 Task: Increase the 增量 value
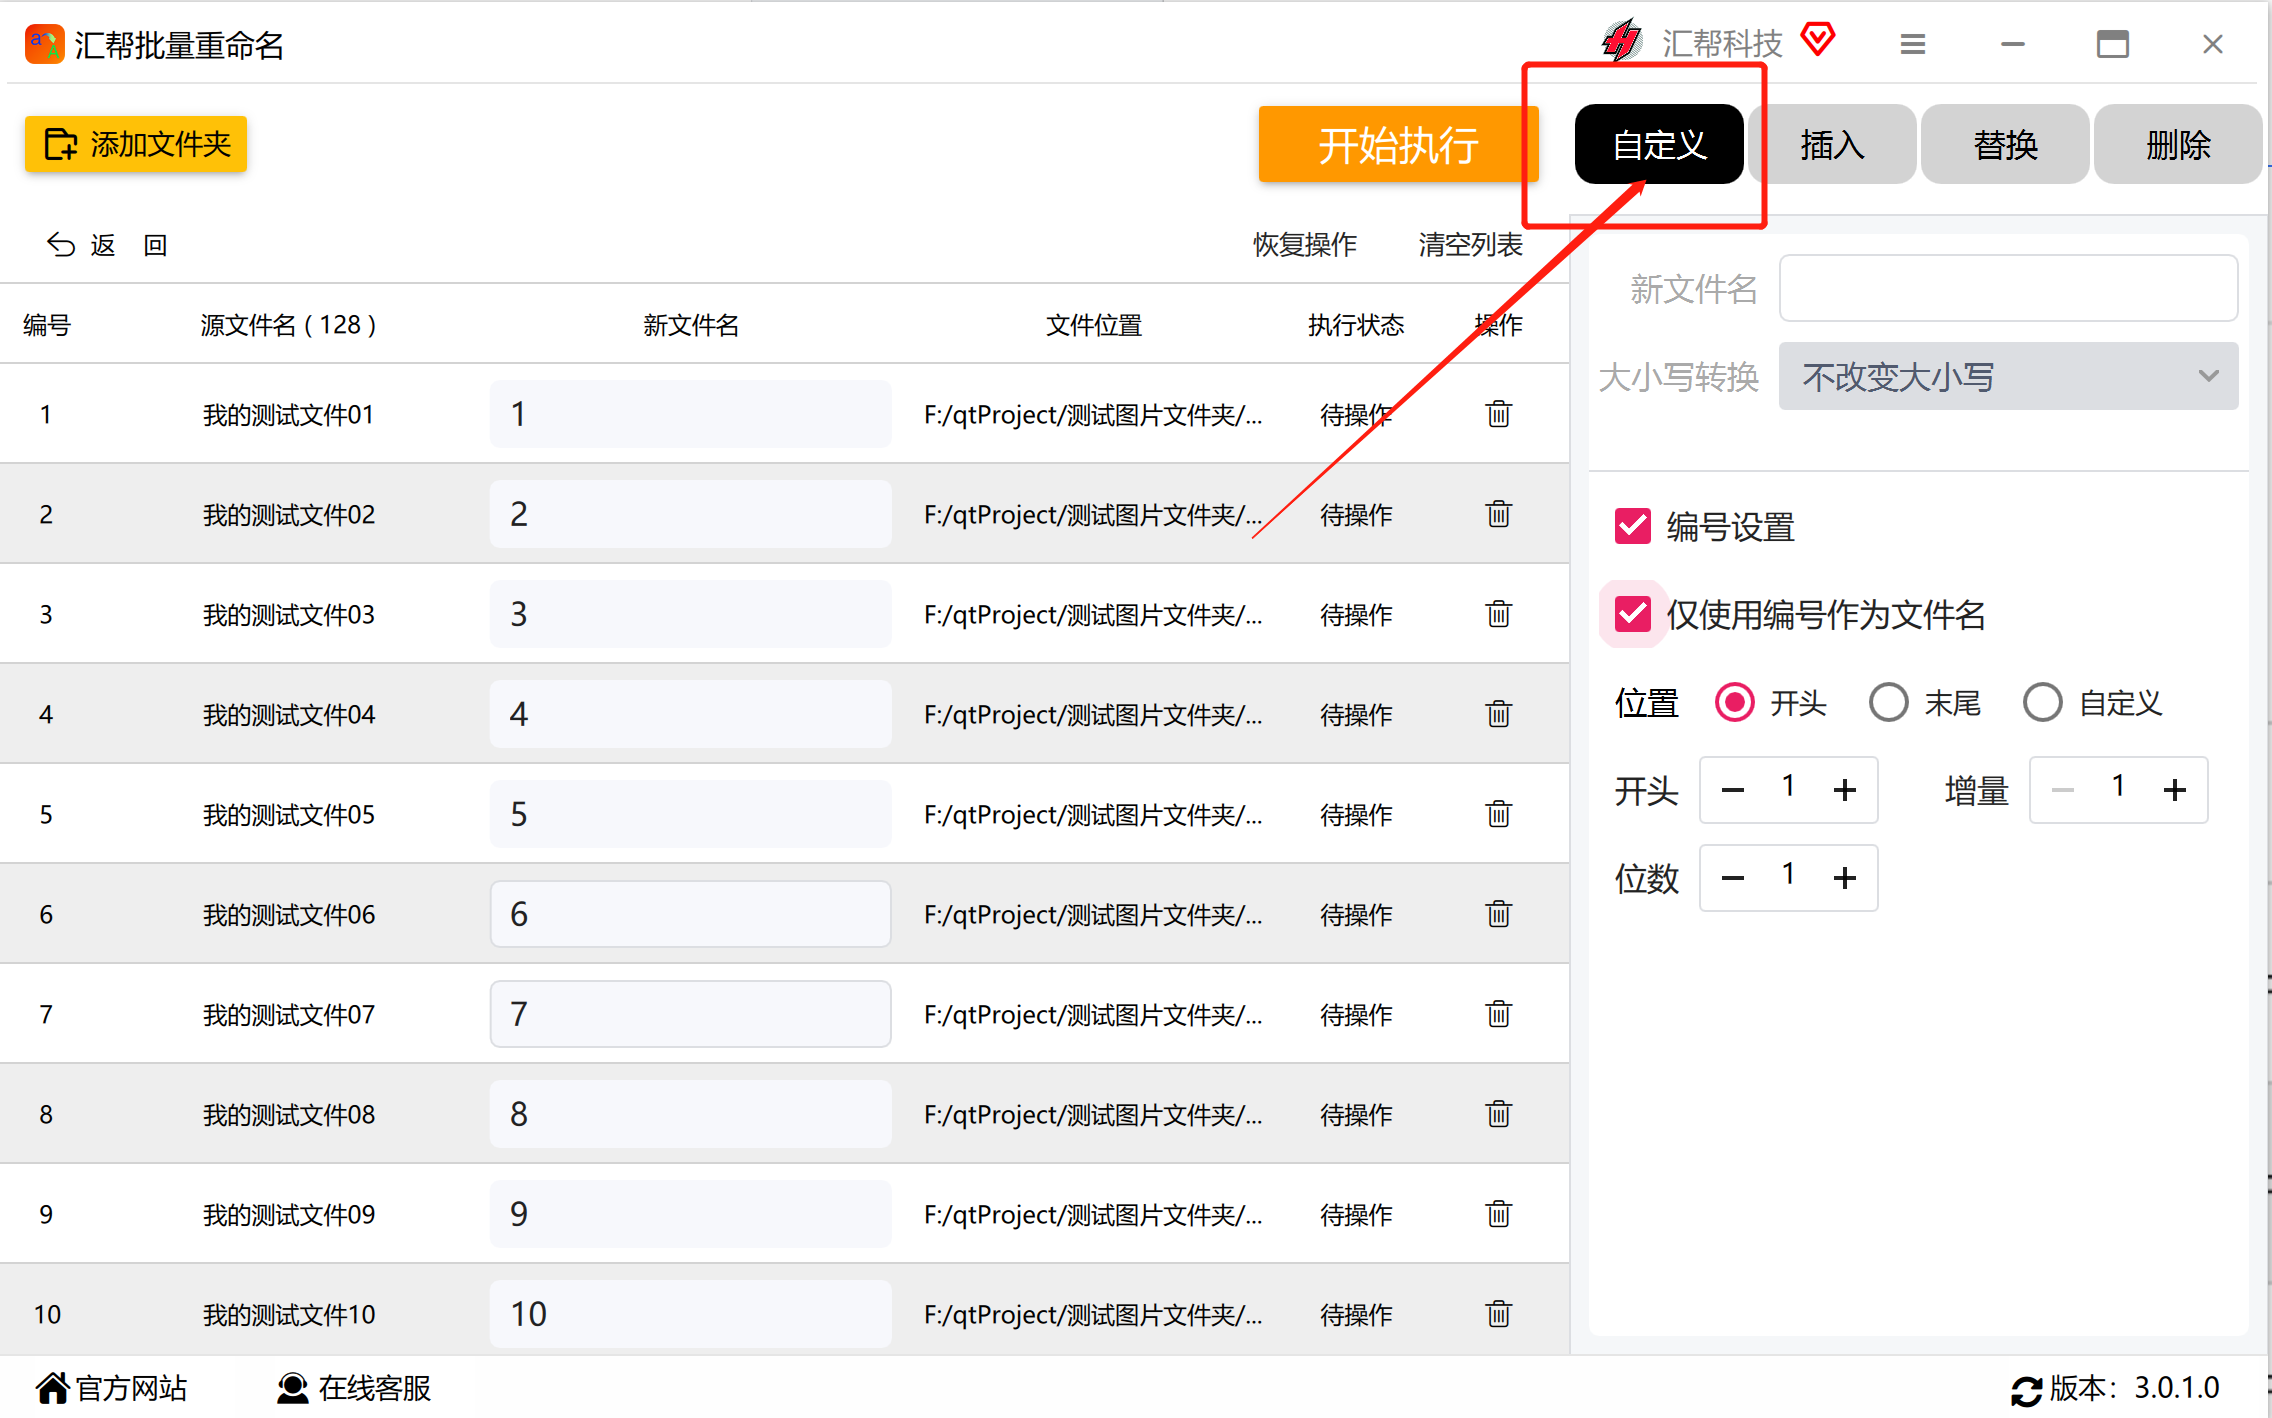pyautogui.click(x=2175, y=790)
